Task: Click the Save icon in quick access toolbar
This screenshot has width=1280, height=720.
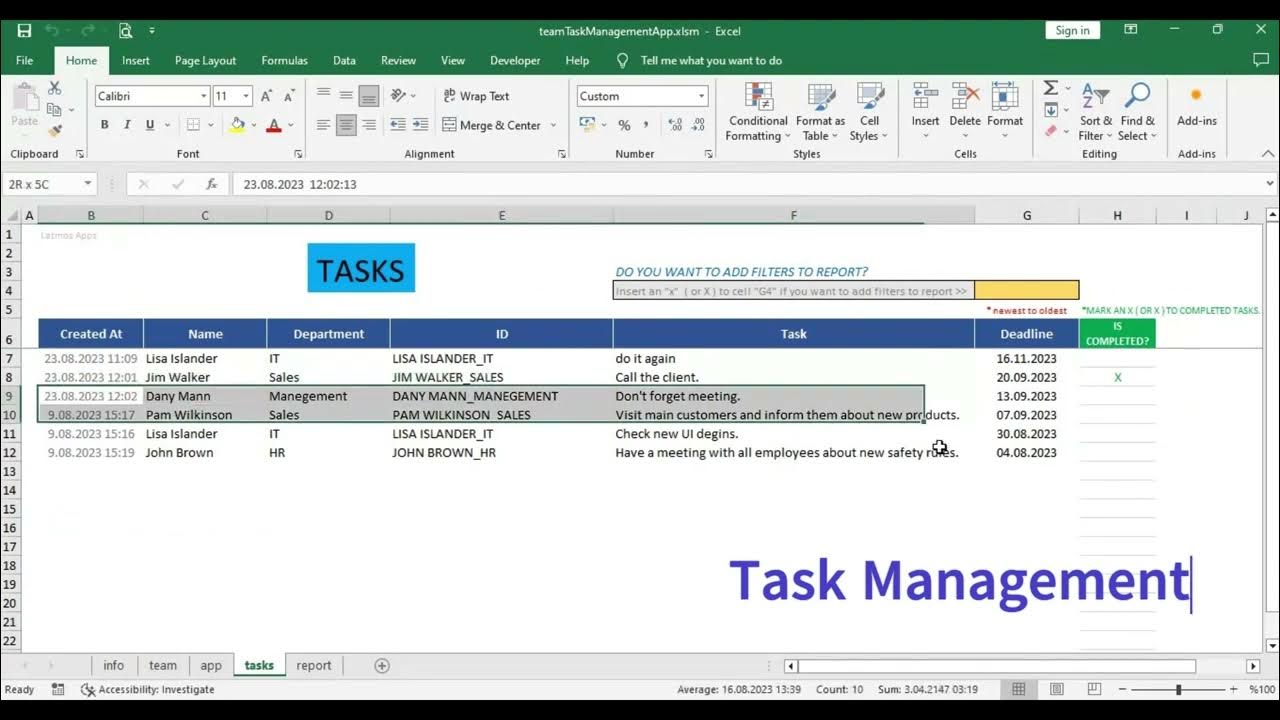Action: click(24, 31)
